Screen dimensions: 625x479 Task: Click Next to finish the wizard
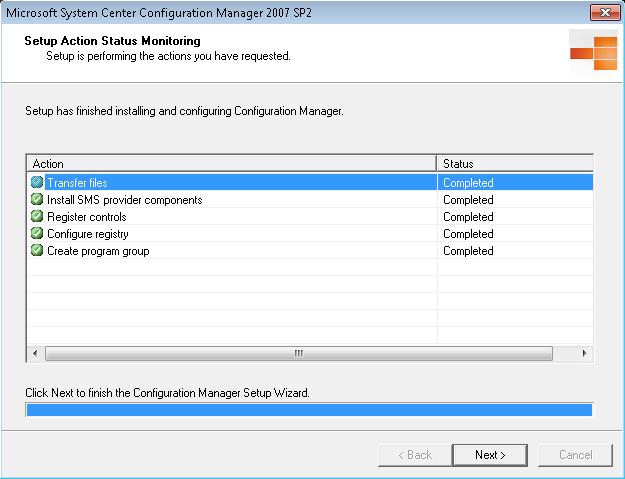click(x=490, y=455)
